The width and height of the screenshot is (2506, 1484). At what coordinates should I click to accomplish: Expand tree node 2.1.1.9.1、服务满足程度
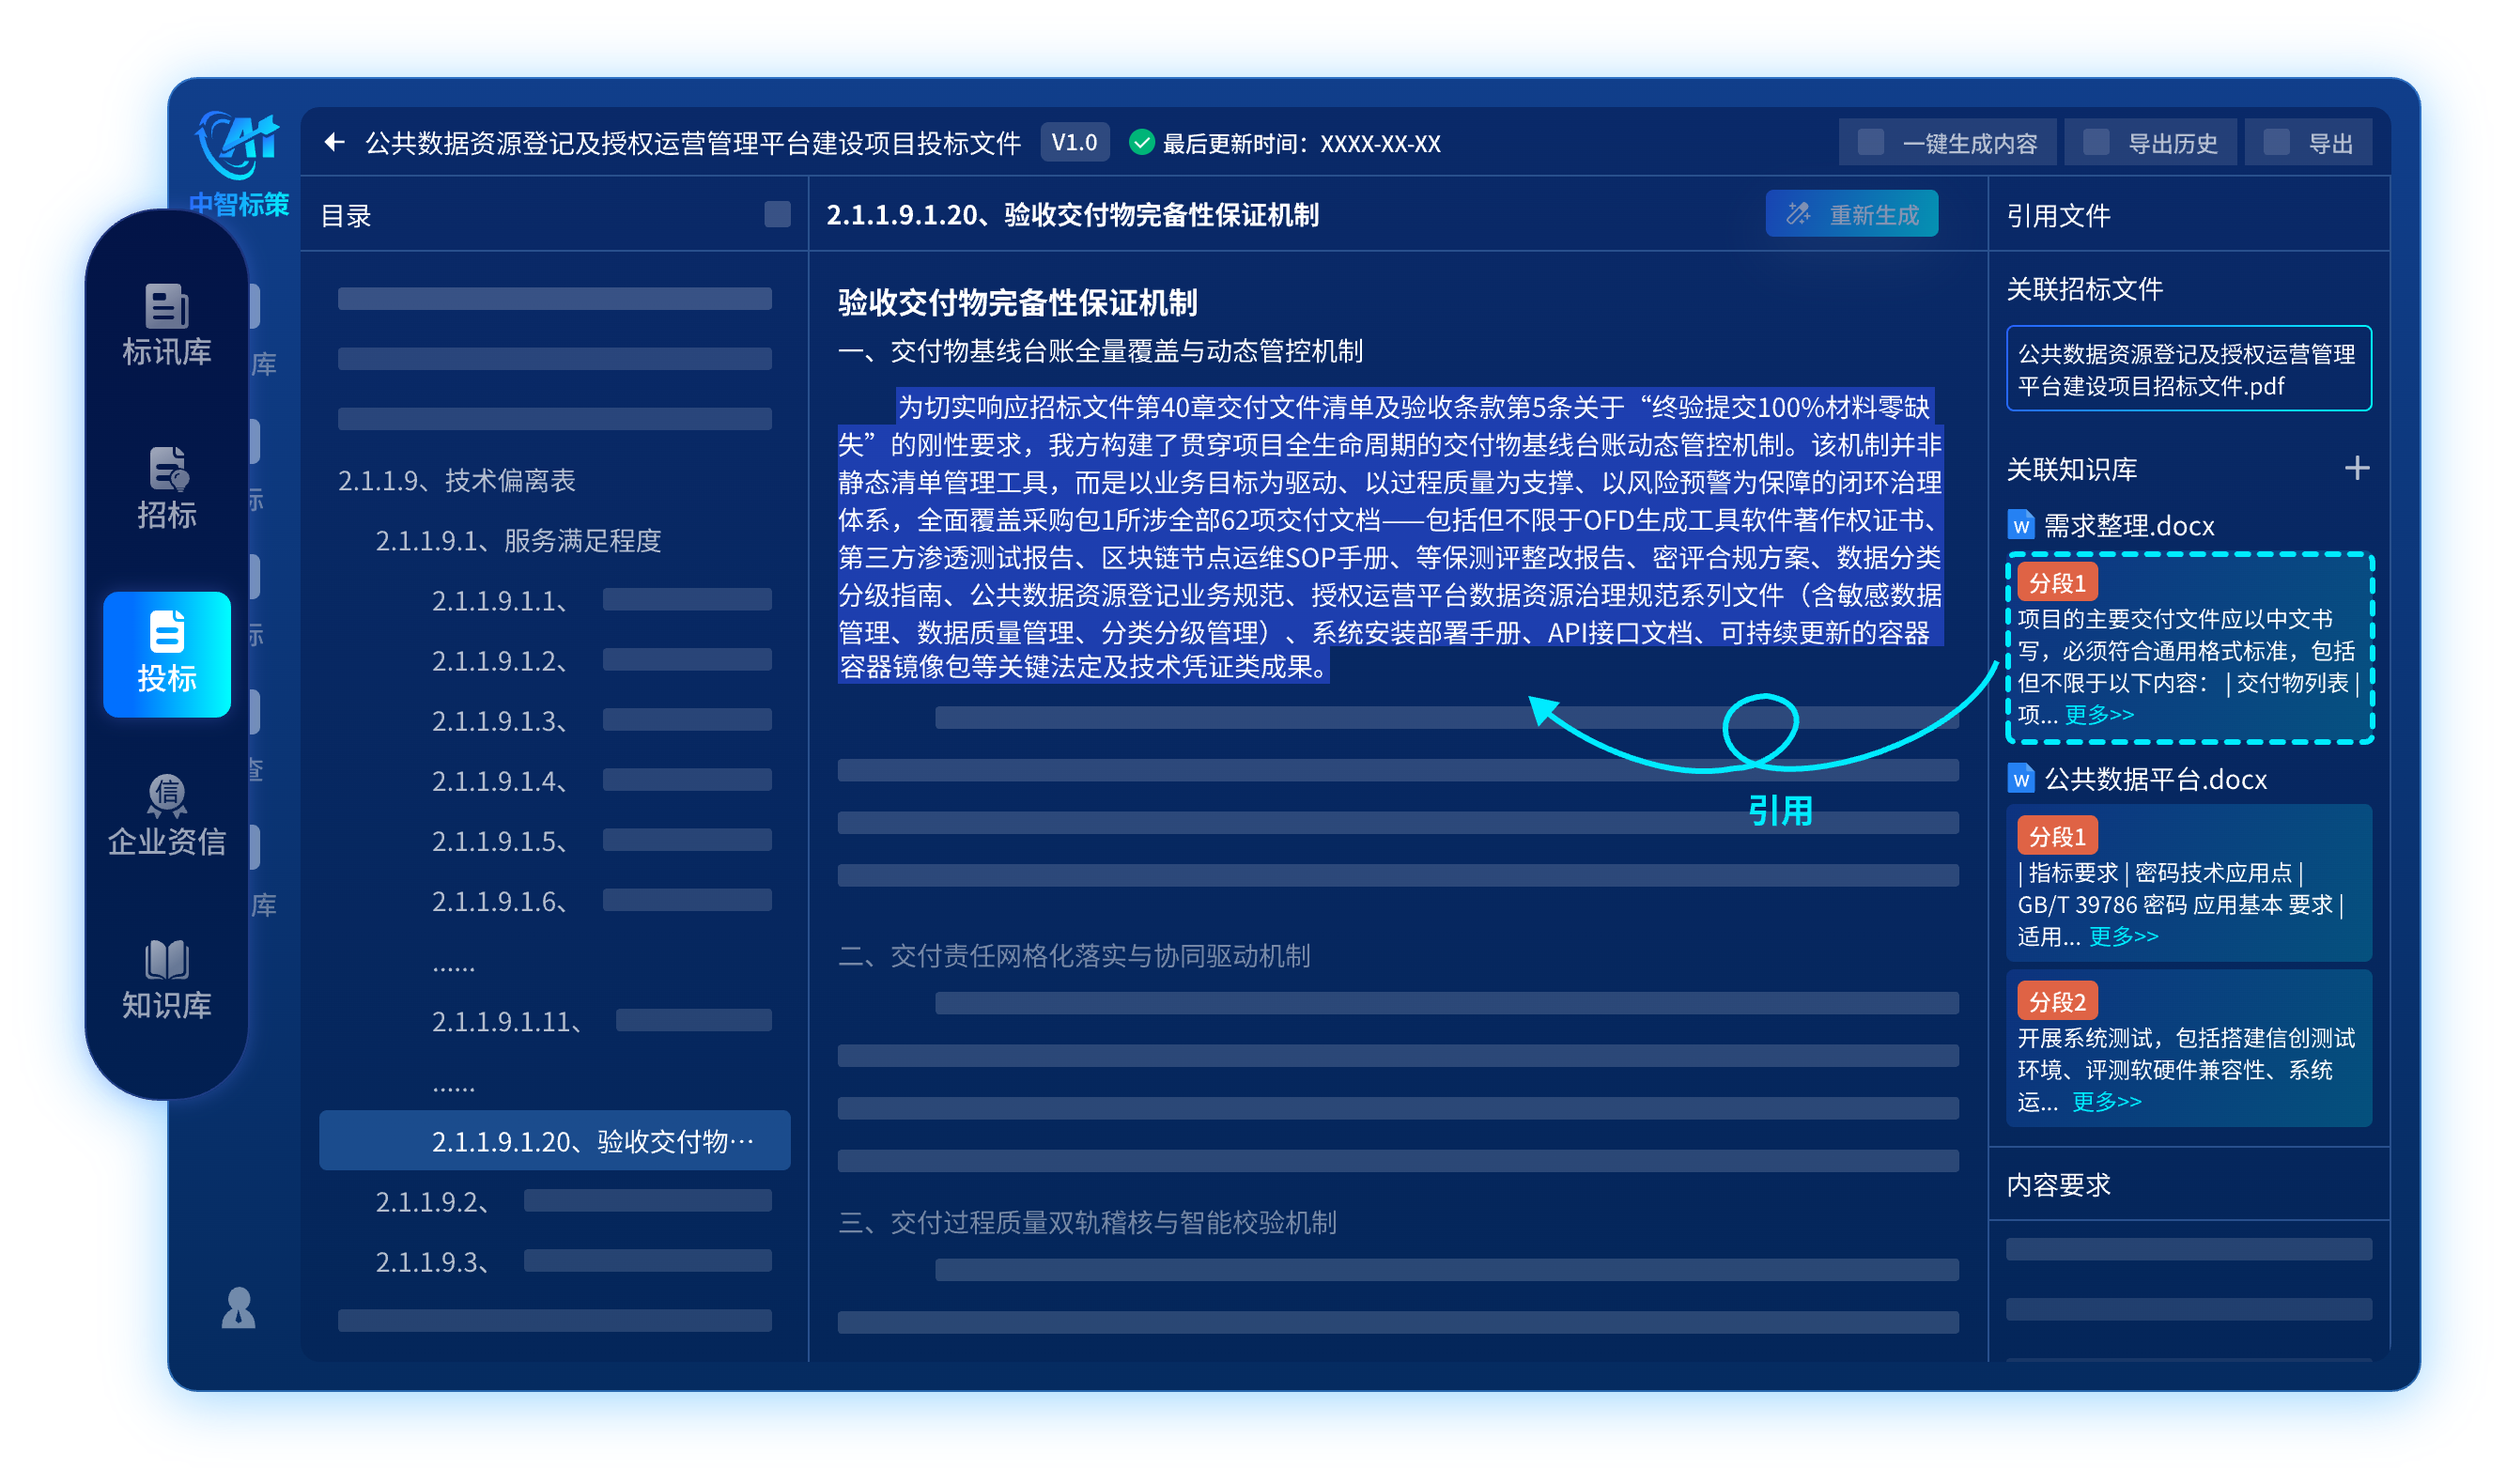point(518,541)
